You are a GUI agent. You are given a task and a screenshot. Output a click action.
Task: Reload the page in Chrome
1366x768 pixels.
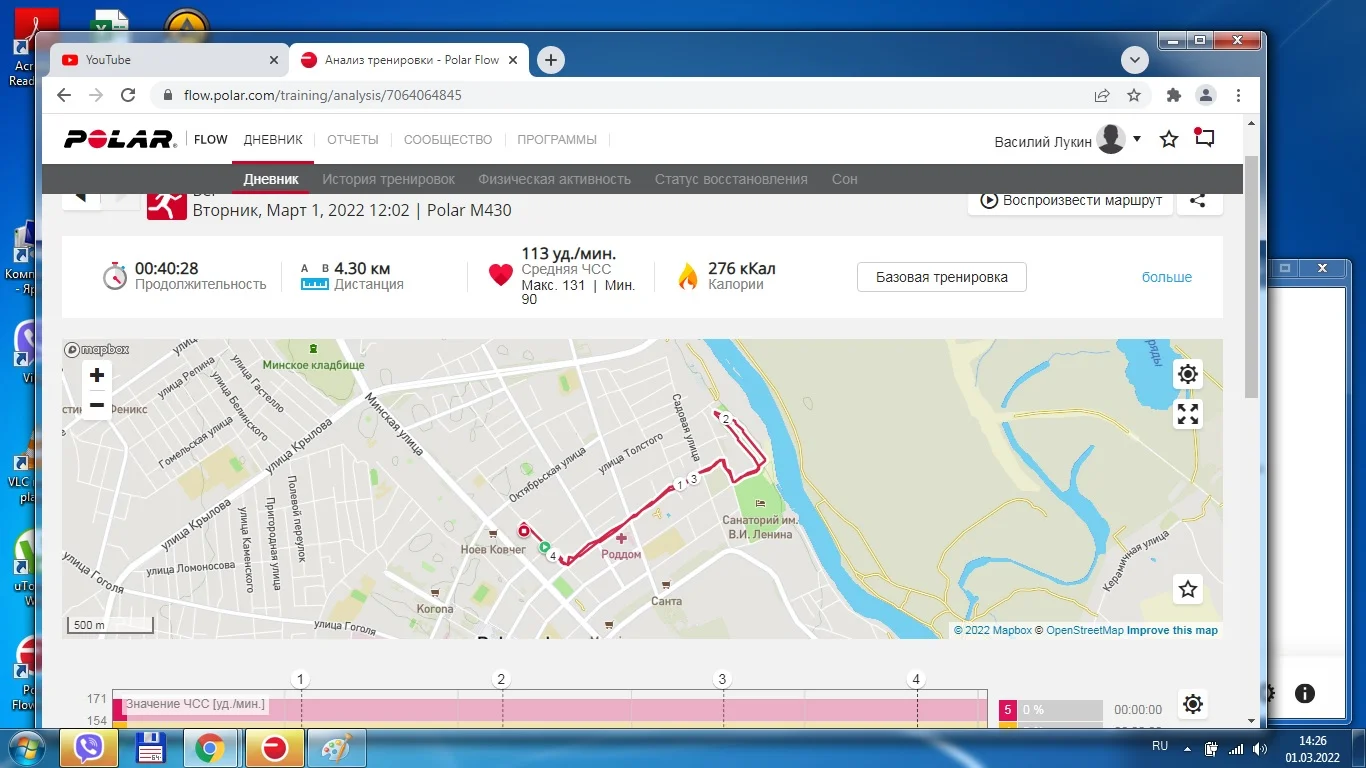(x=128, y=95)
